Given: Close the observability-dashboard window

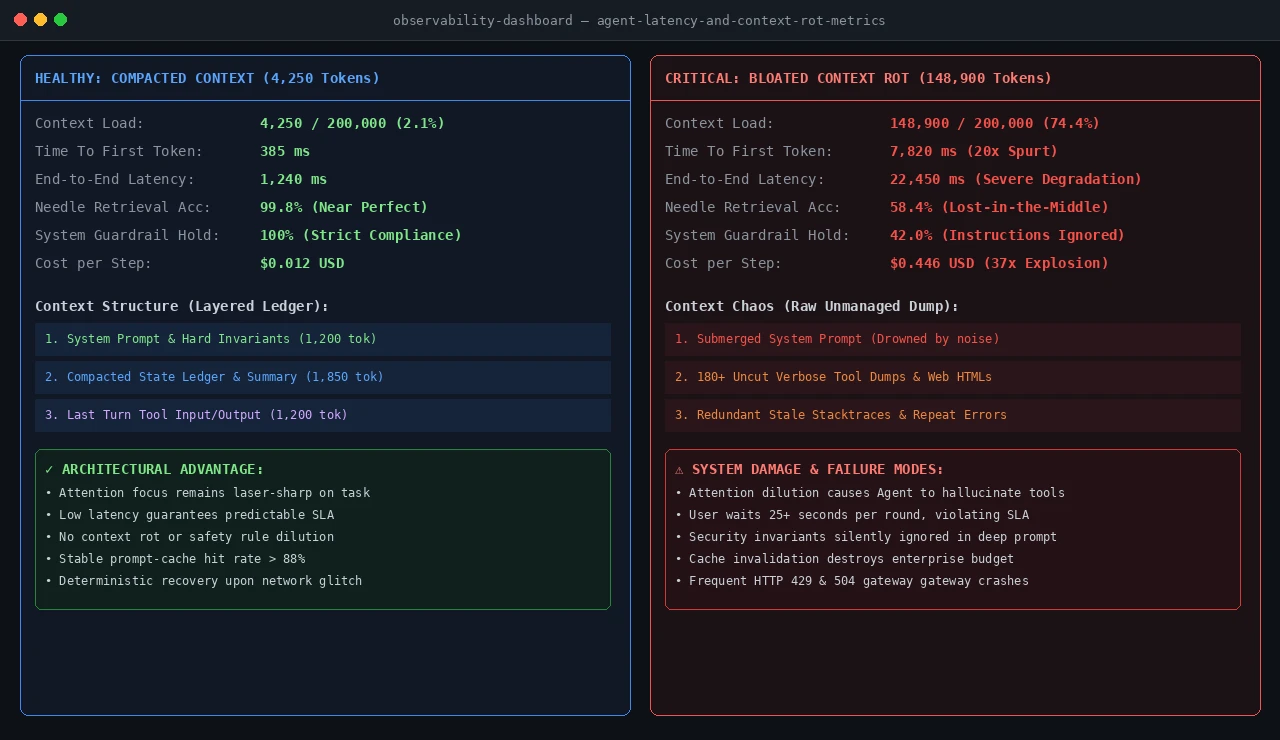Looking at the screenshot, I should pos(21,20).
